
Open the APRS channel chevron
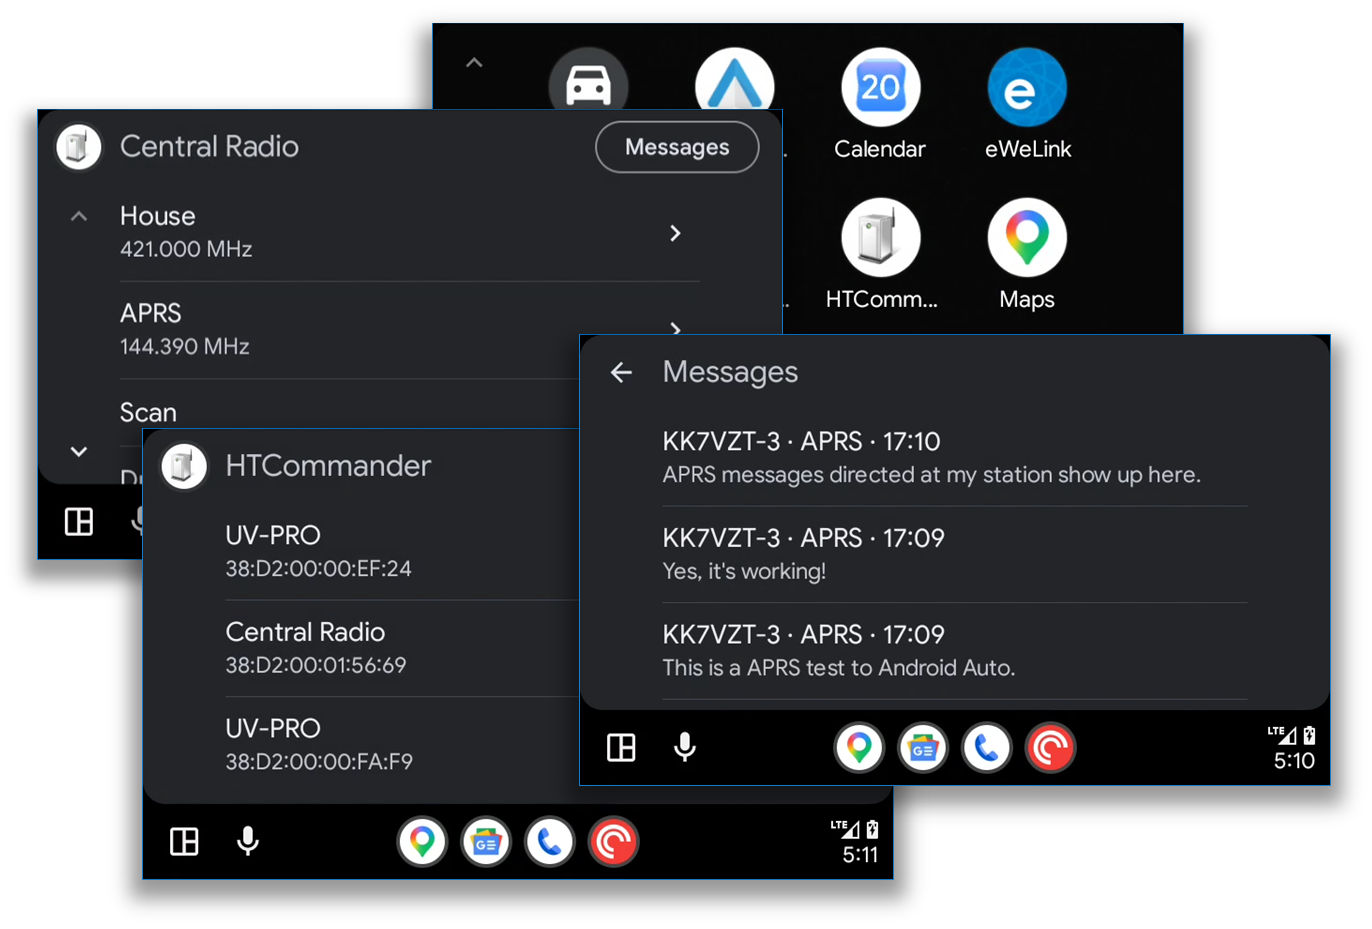(x=675, y=328)
